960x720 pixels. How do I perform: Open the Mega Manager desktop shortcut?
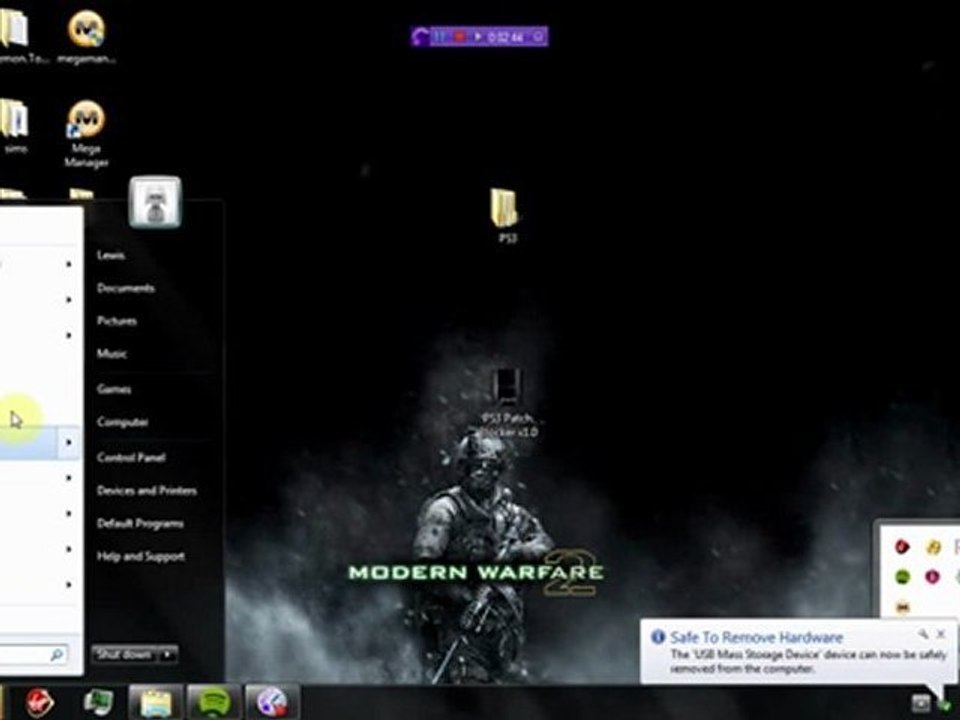point(86,133)
